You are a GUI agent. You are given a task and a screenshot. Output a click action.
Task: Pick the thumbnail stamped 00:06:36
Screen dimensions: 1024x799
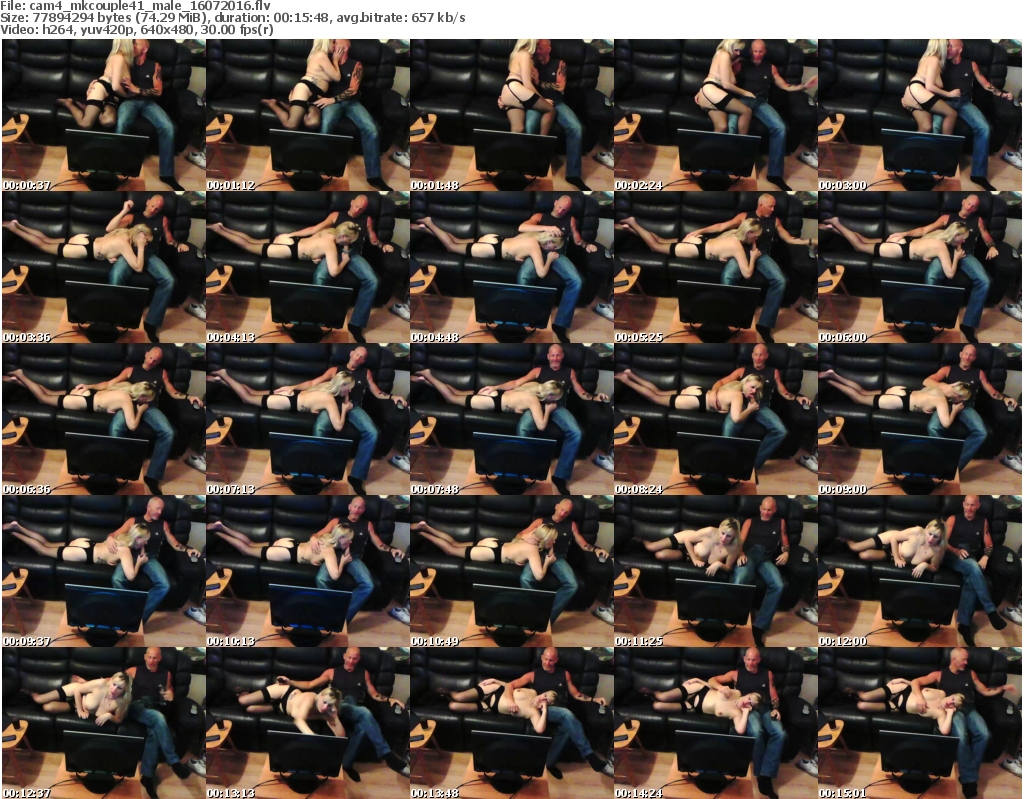point(104,419)
